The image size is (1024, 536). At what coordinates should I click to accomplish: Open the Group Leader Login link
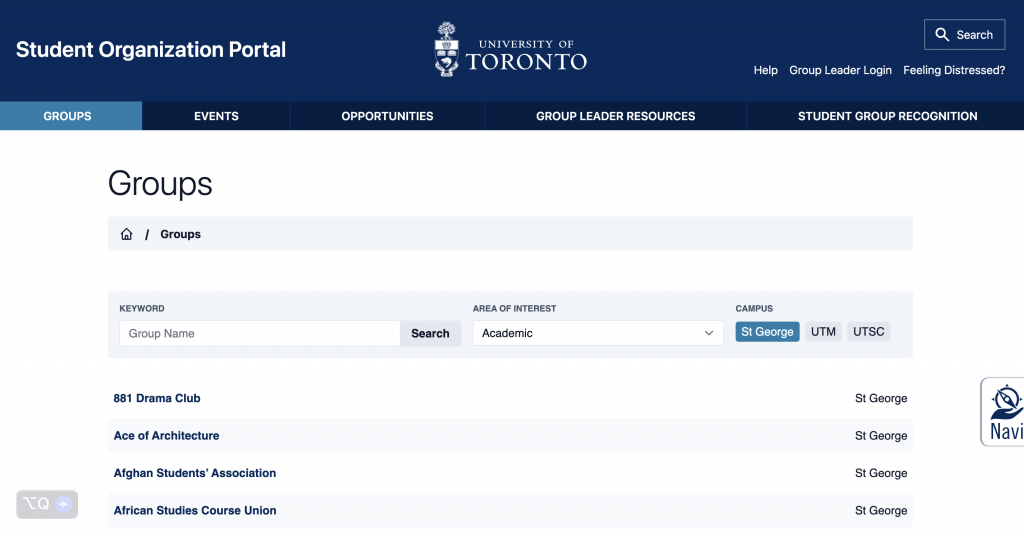[x=840, y=70]
